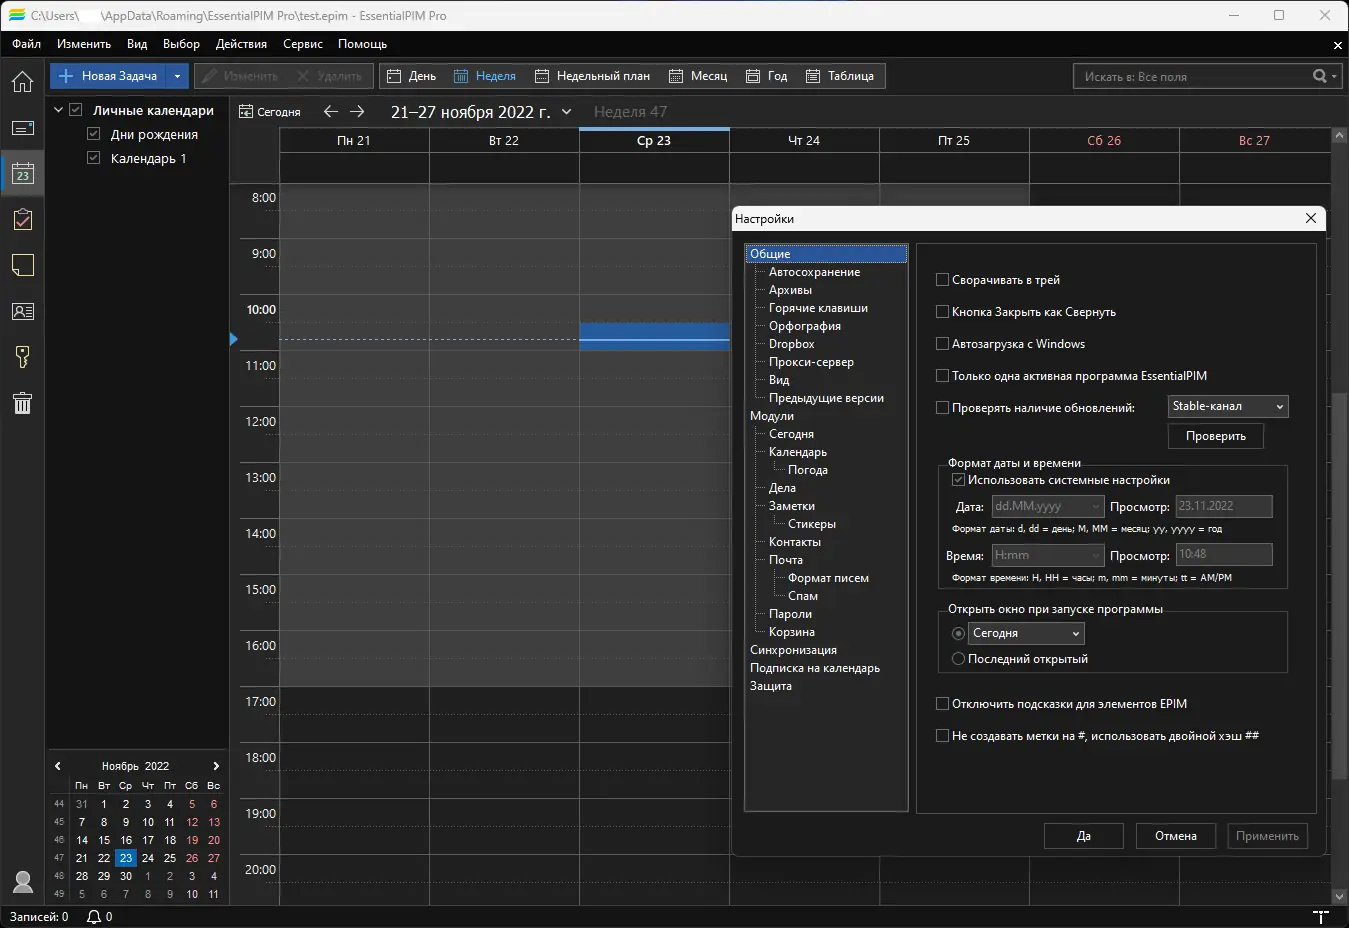Enable "Автозагрузка с Windows" checkbox
The width and height of the screenshot is (1349, 928).
[942, 344]
